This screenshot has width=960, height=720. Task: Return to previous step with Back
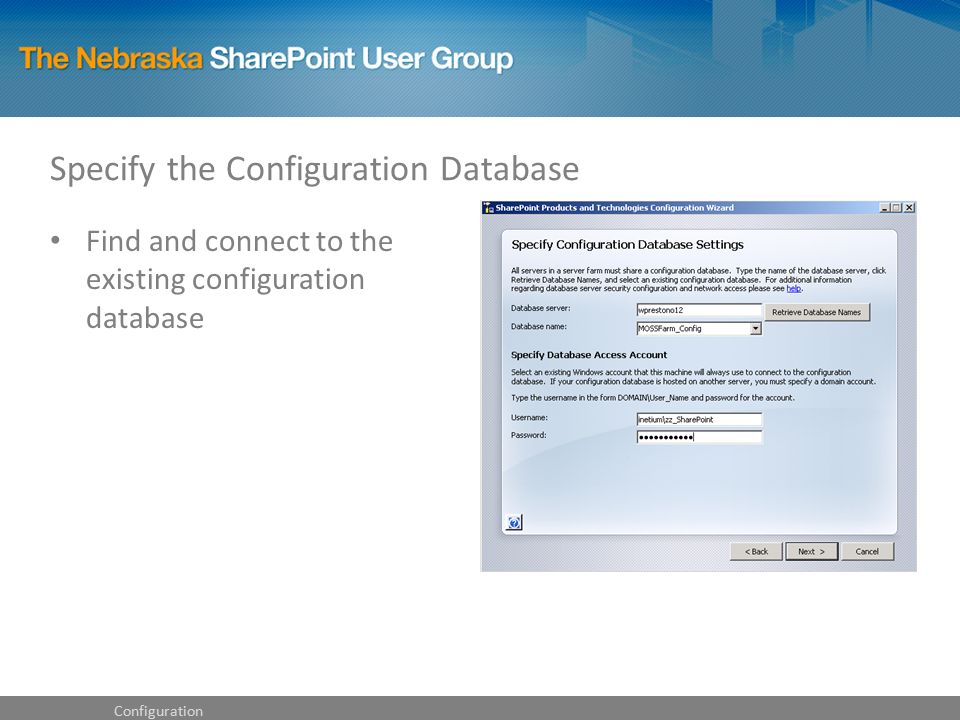pos(756,552)
